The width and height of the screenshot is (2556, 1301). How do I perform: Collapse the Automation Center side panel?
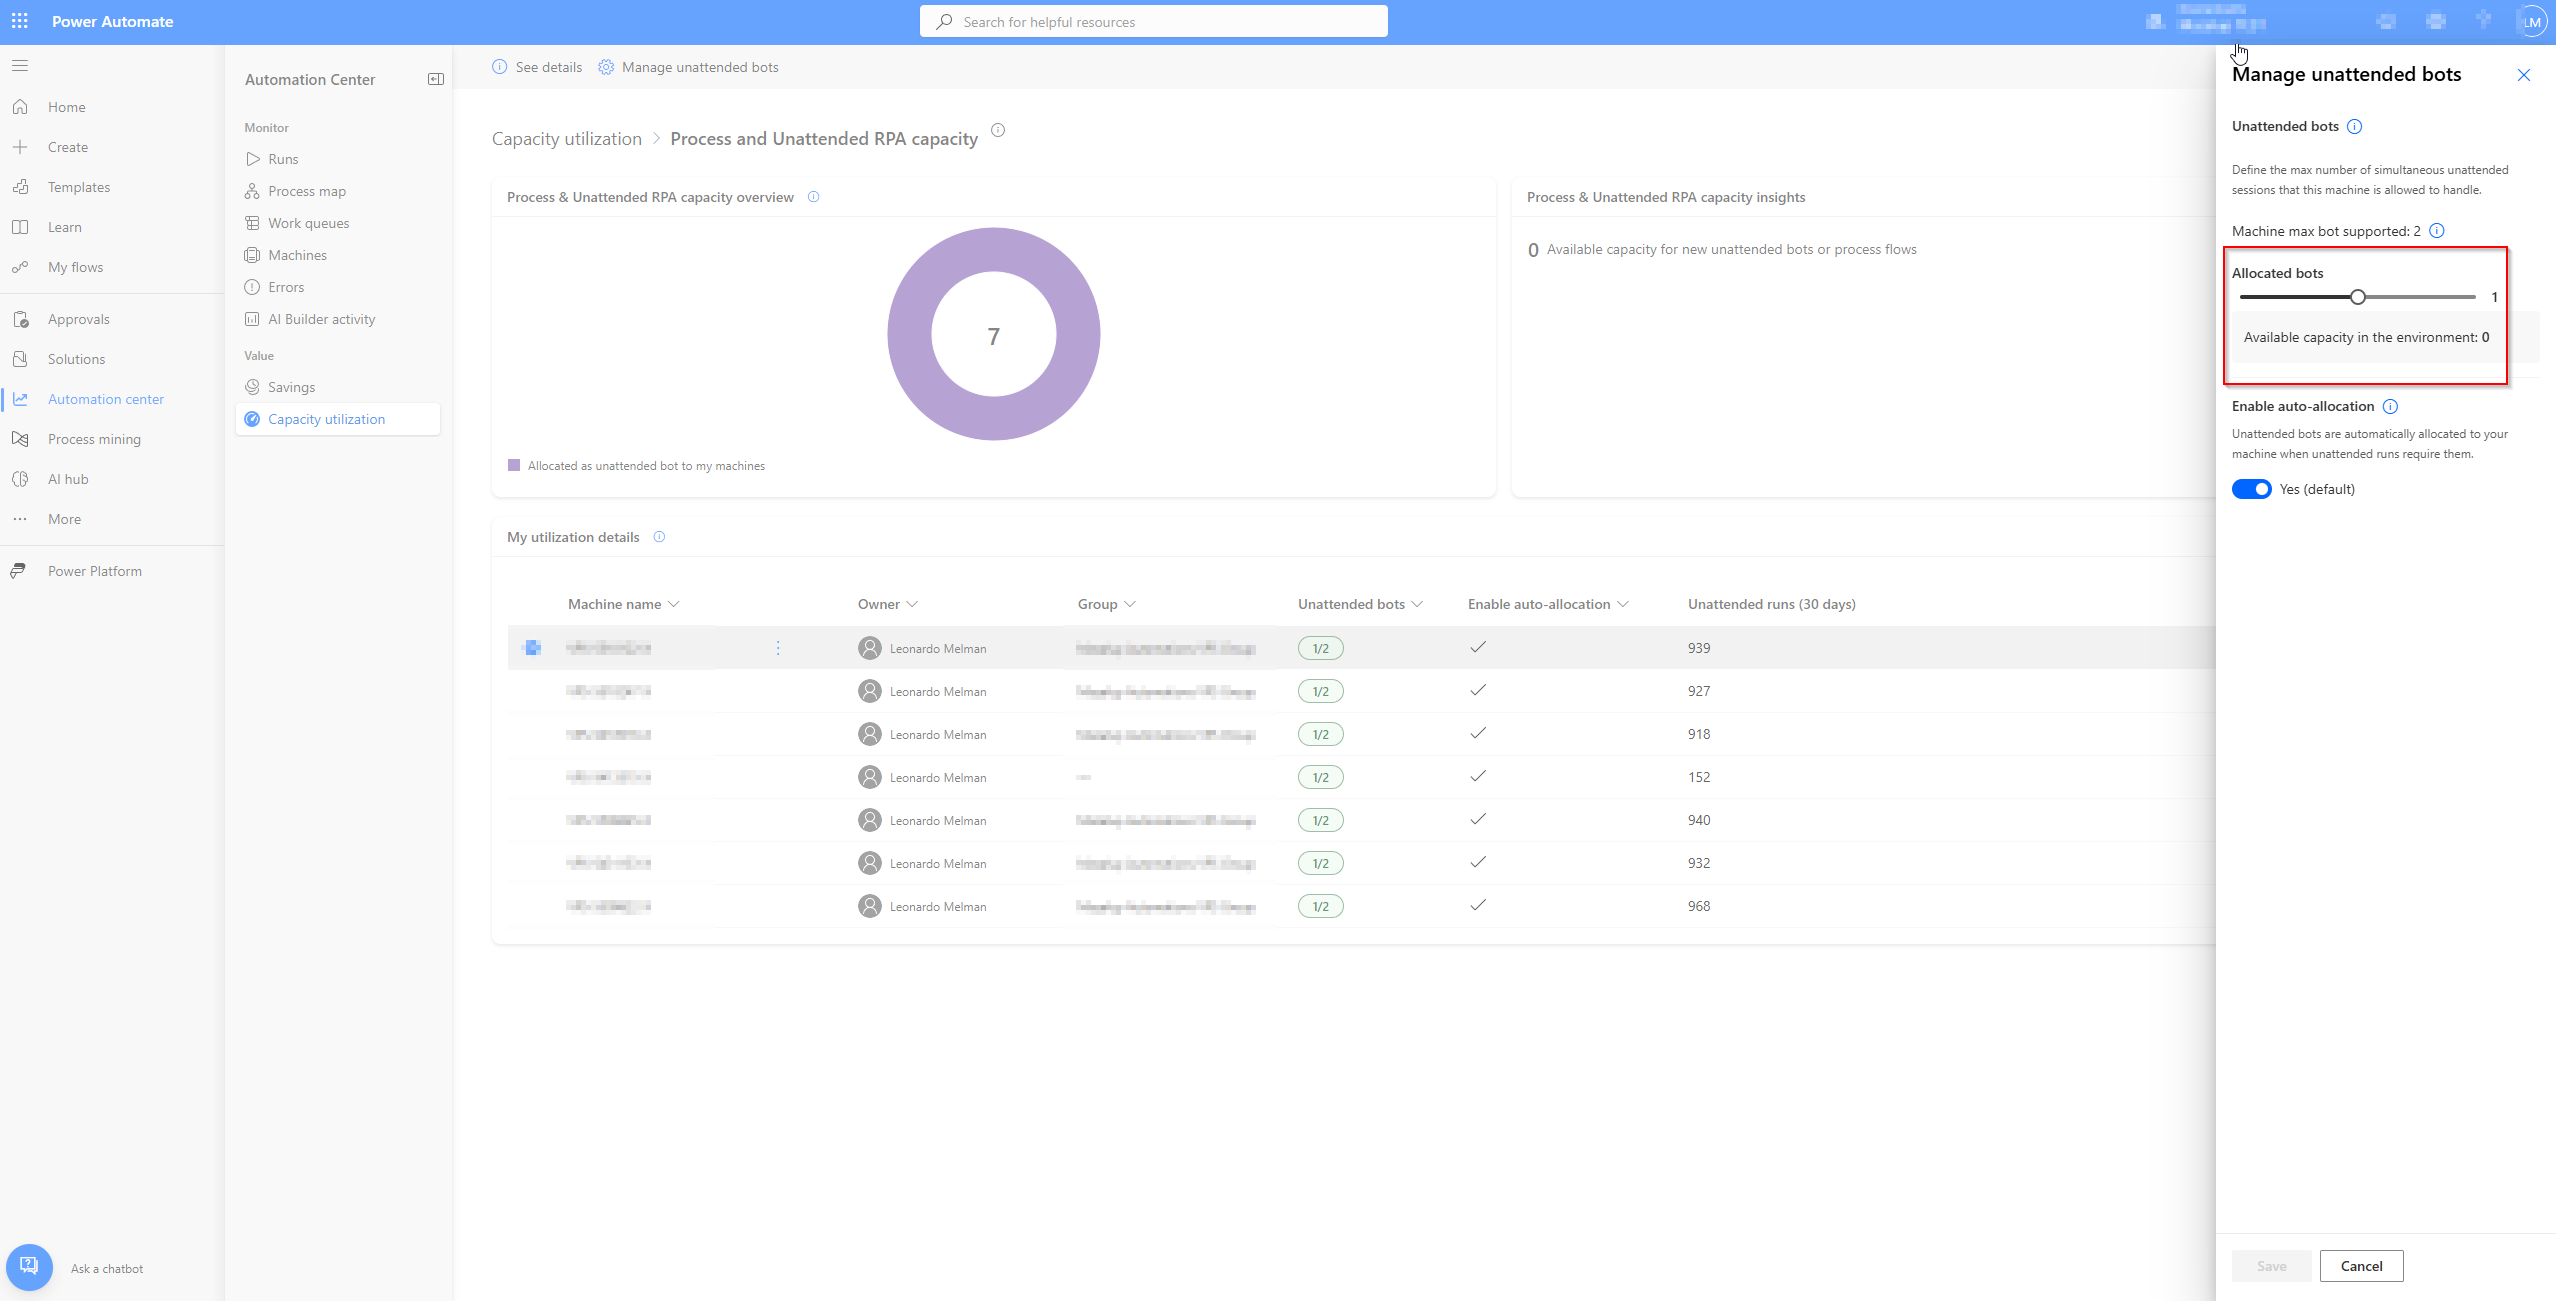coord(436,79)
